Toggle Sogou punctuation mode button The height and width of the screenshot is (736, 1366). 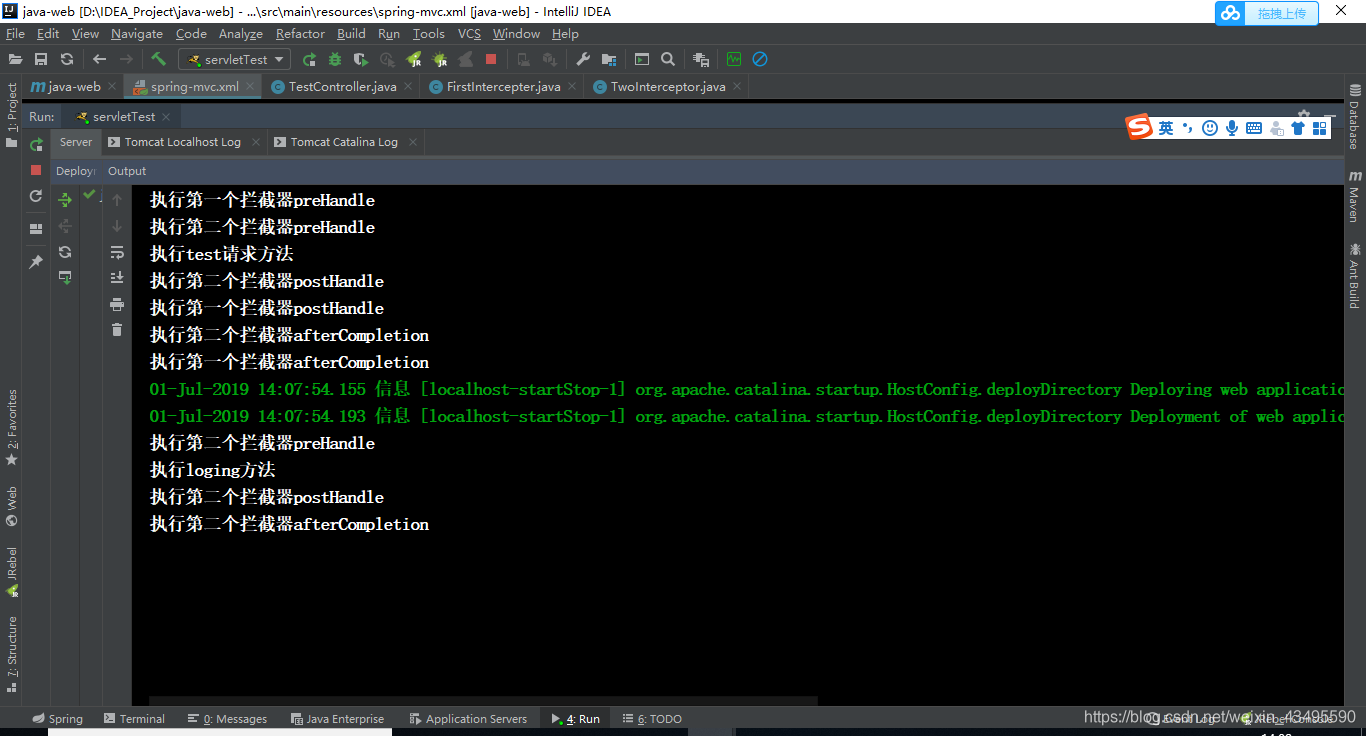[1188, 128]
